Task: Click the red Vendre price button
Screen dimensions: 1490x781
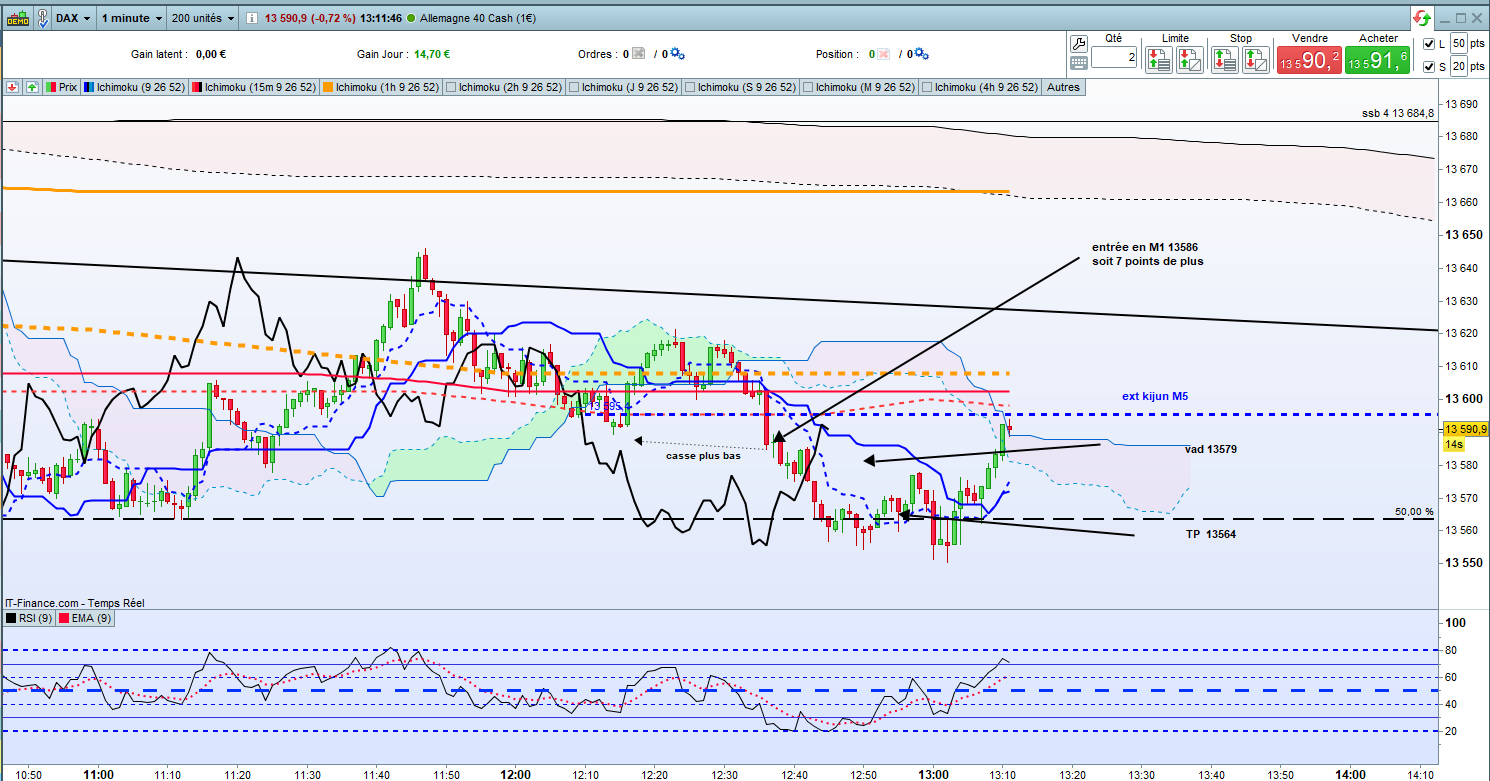Action: coord(1308,60)
